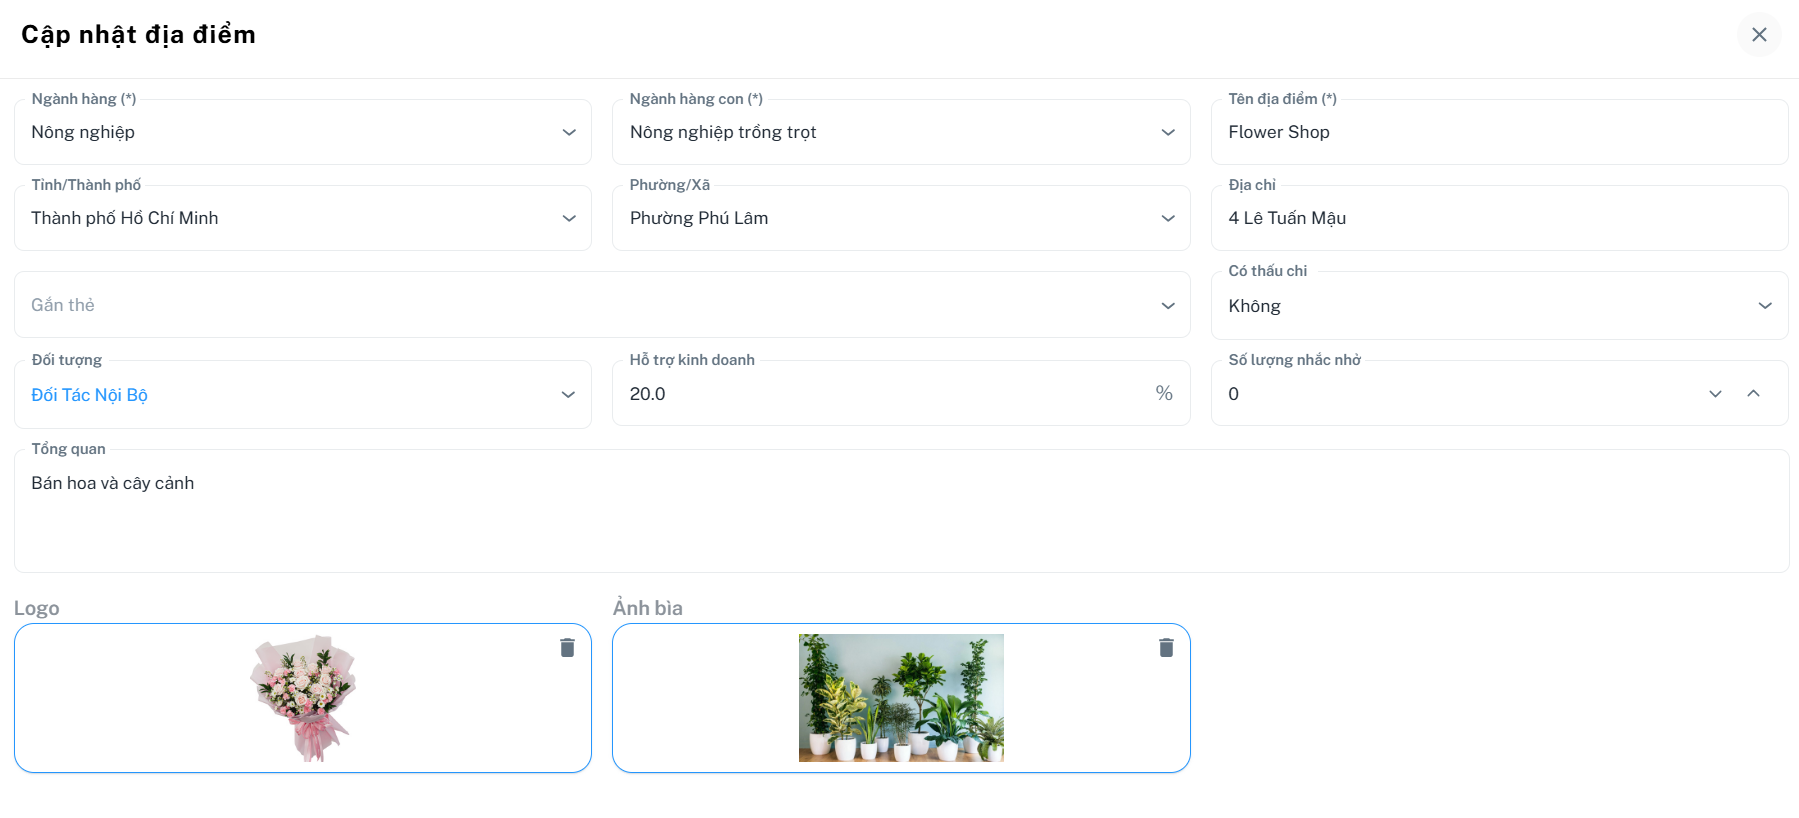Image resolution: width=1799 pixels, height=818 pixels.
Task: Open the Tỉnh/Thành phố selector
Action: click(303, 218)
